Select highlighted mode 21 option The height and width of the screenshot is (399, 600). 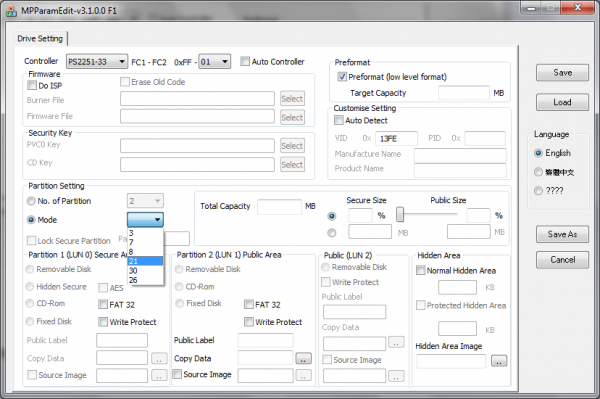click(x=145, y=261)
